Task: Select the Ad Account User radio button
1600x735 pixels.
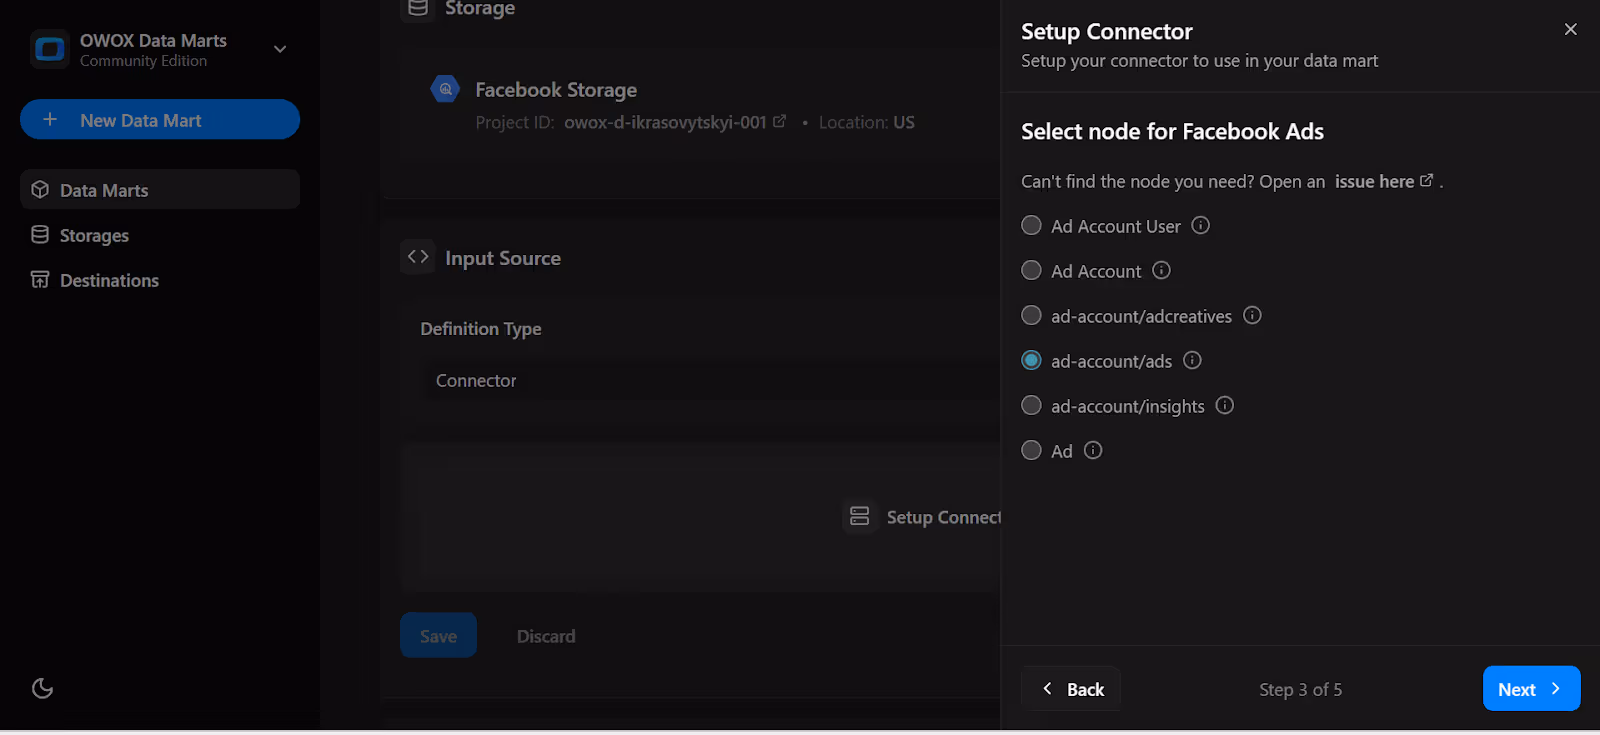Action: pyautogui.click(x=1031, y=226)
